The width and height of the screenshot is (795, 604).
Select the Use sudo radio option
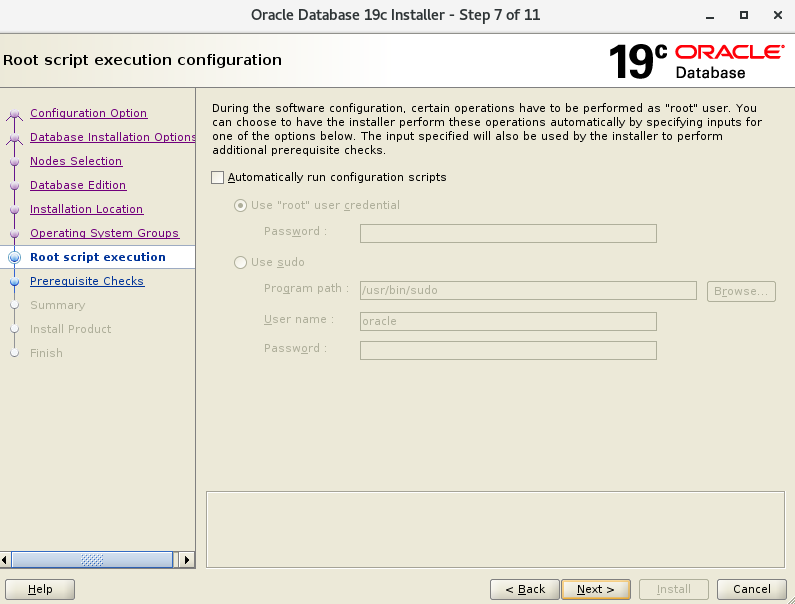(240, 263)
